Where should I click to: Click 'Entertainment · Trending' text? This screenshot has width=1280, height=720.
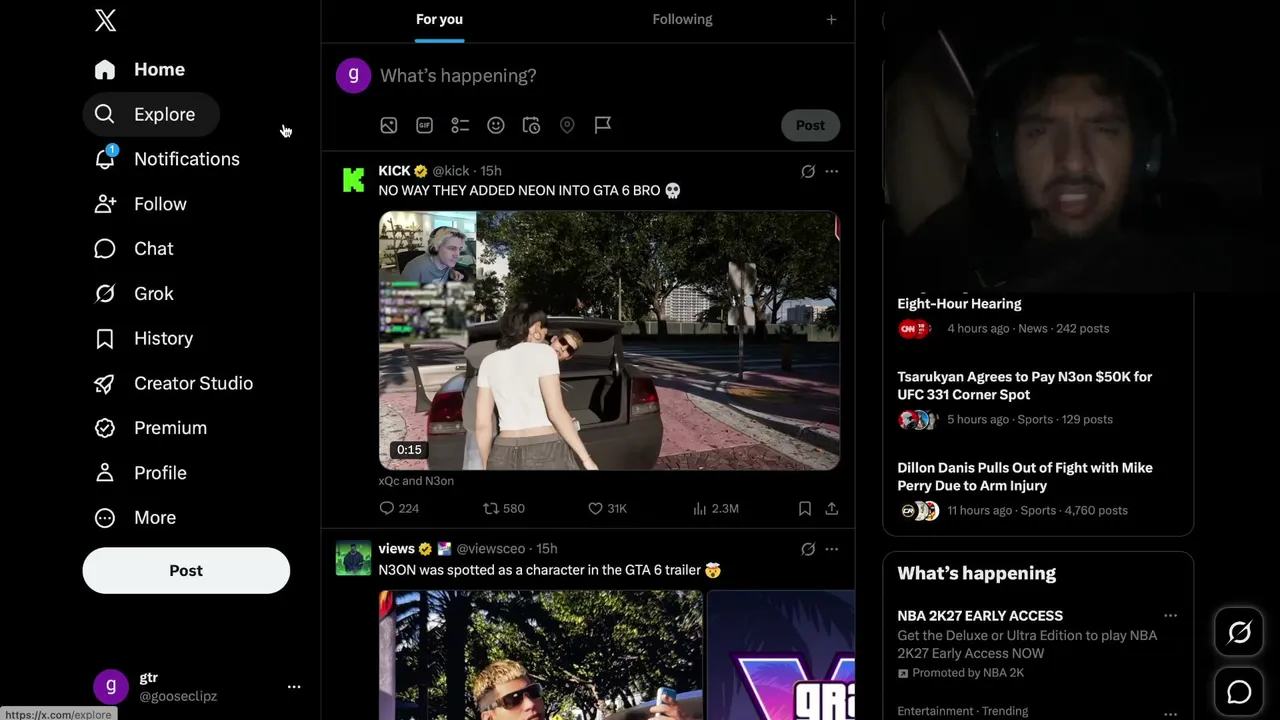pyautogui.click(x=962, y=711)
